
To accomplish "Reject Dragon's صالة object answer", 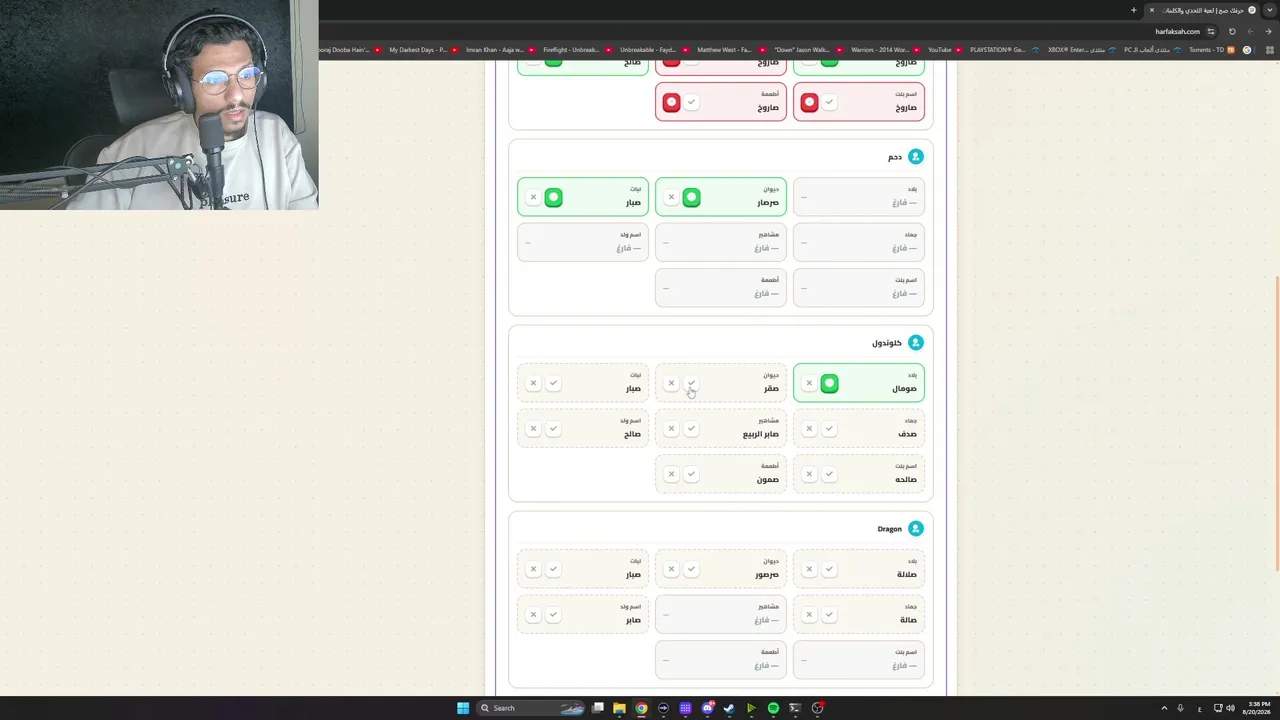I will tap(809, 614).
